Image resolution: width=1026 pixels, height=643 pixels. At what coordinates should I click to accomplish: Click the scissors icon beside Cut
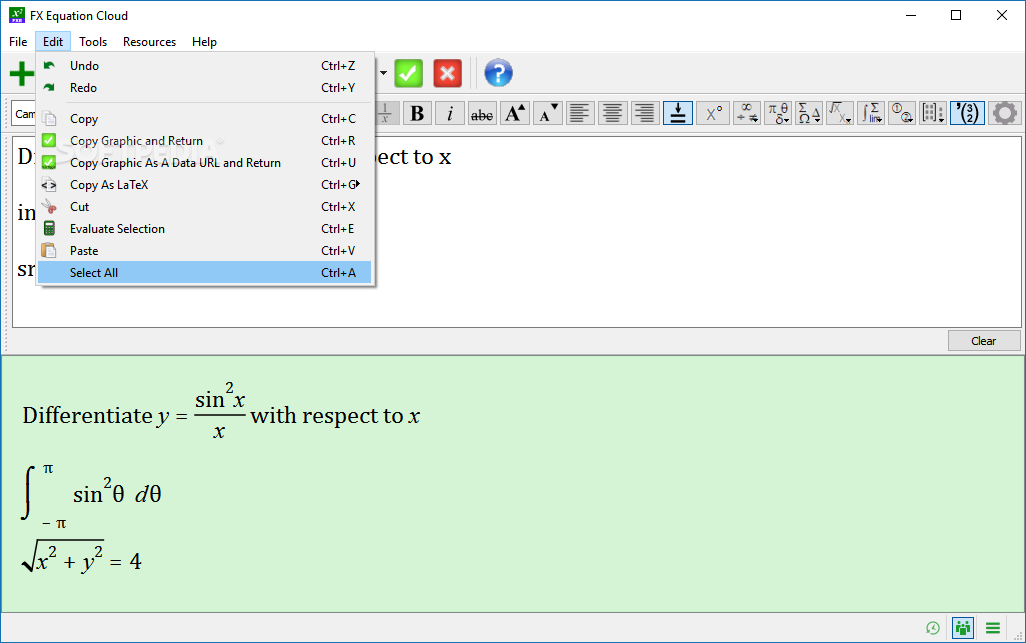[49, 207]
